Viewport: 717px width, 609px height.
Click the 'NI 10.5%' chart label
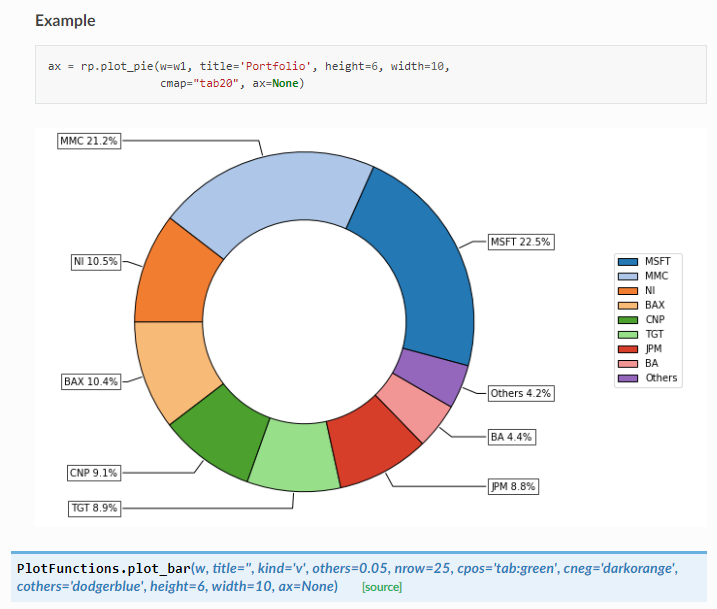[96, 262]
